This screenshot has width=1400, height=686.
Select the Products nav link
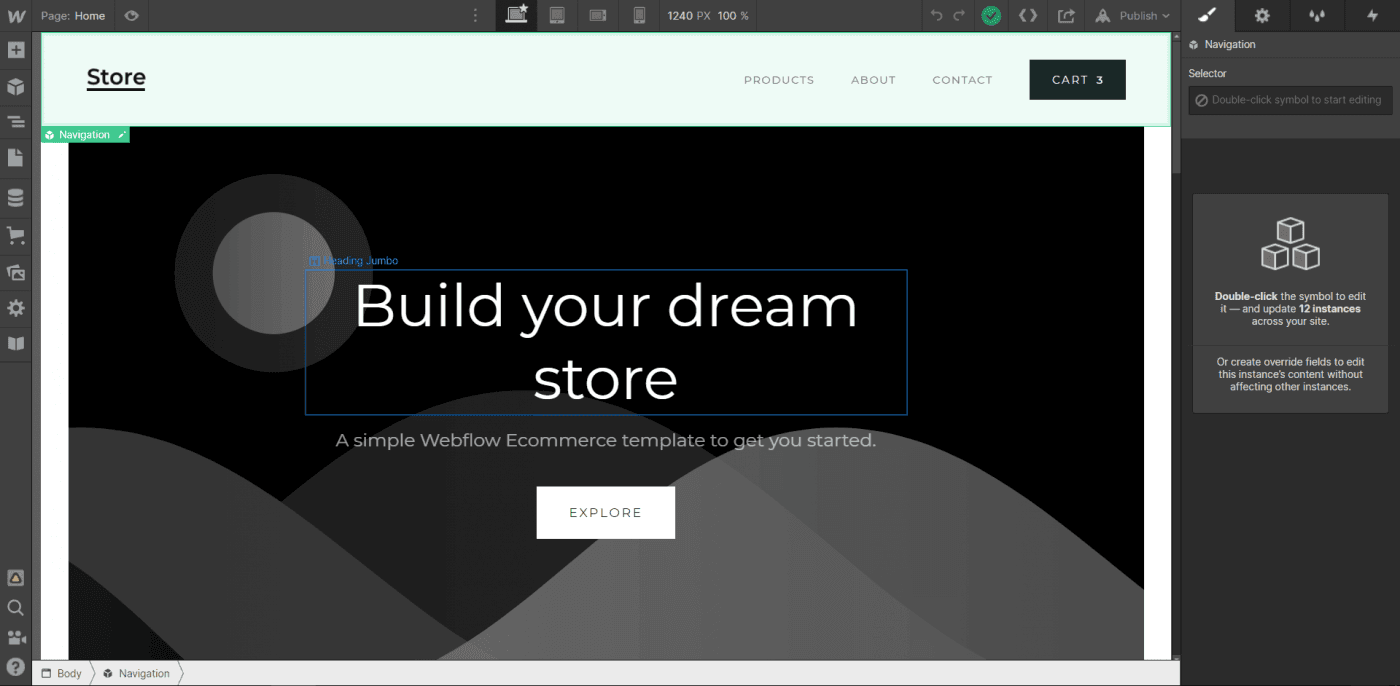point(779,80)
